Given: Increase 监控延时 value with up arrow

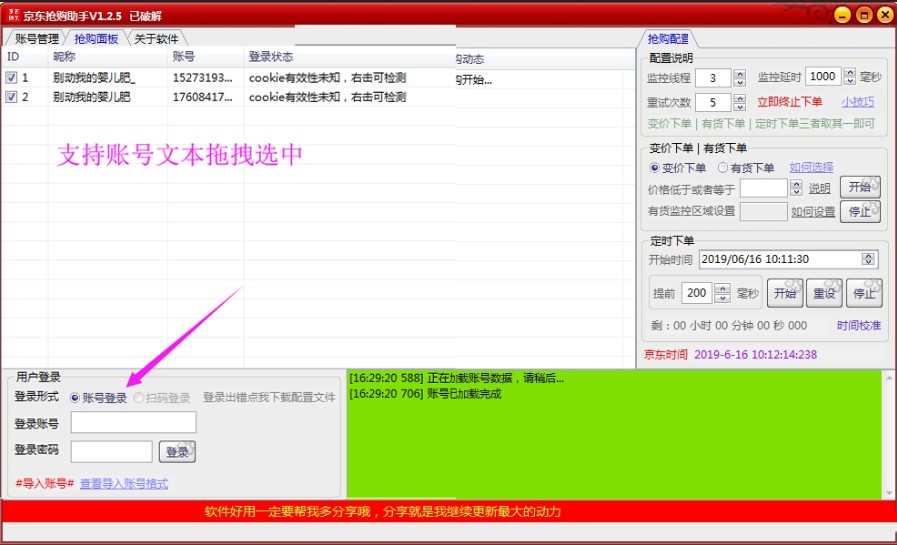Looking at the screenshot, I should (850, 72).
